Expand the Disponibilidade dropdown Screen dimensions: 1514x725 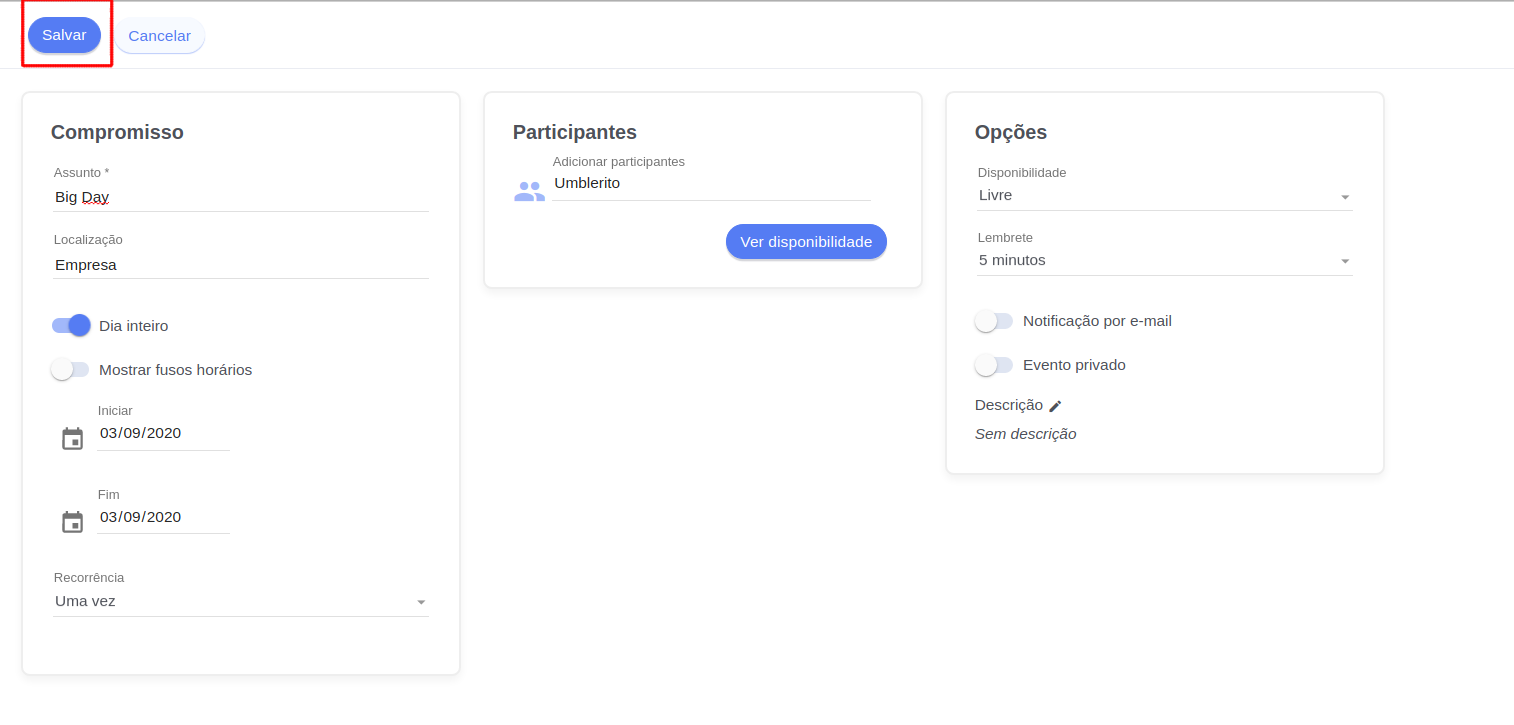click(x=1164, y=196)
